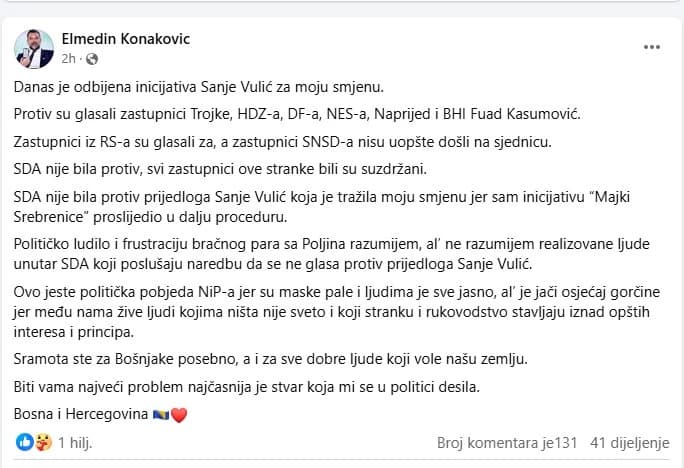Click the 2h post timestamp
This screenshot has width=684, height=468.
pyautogui.click(x=68, y=58)
